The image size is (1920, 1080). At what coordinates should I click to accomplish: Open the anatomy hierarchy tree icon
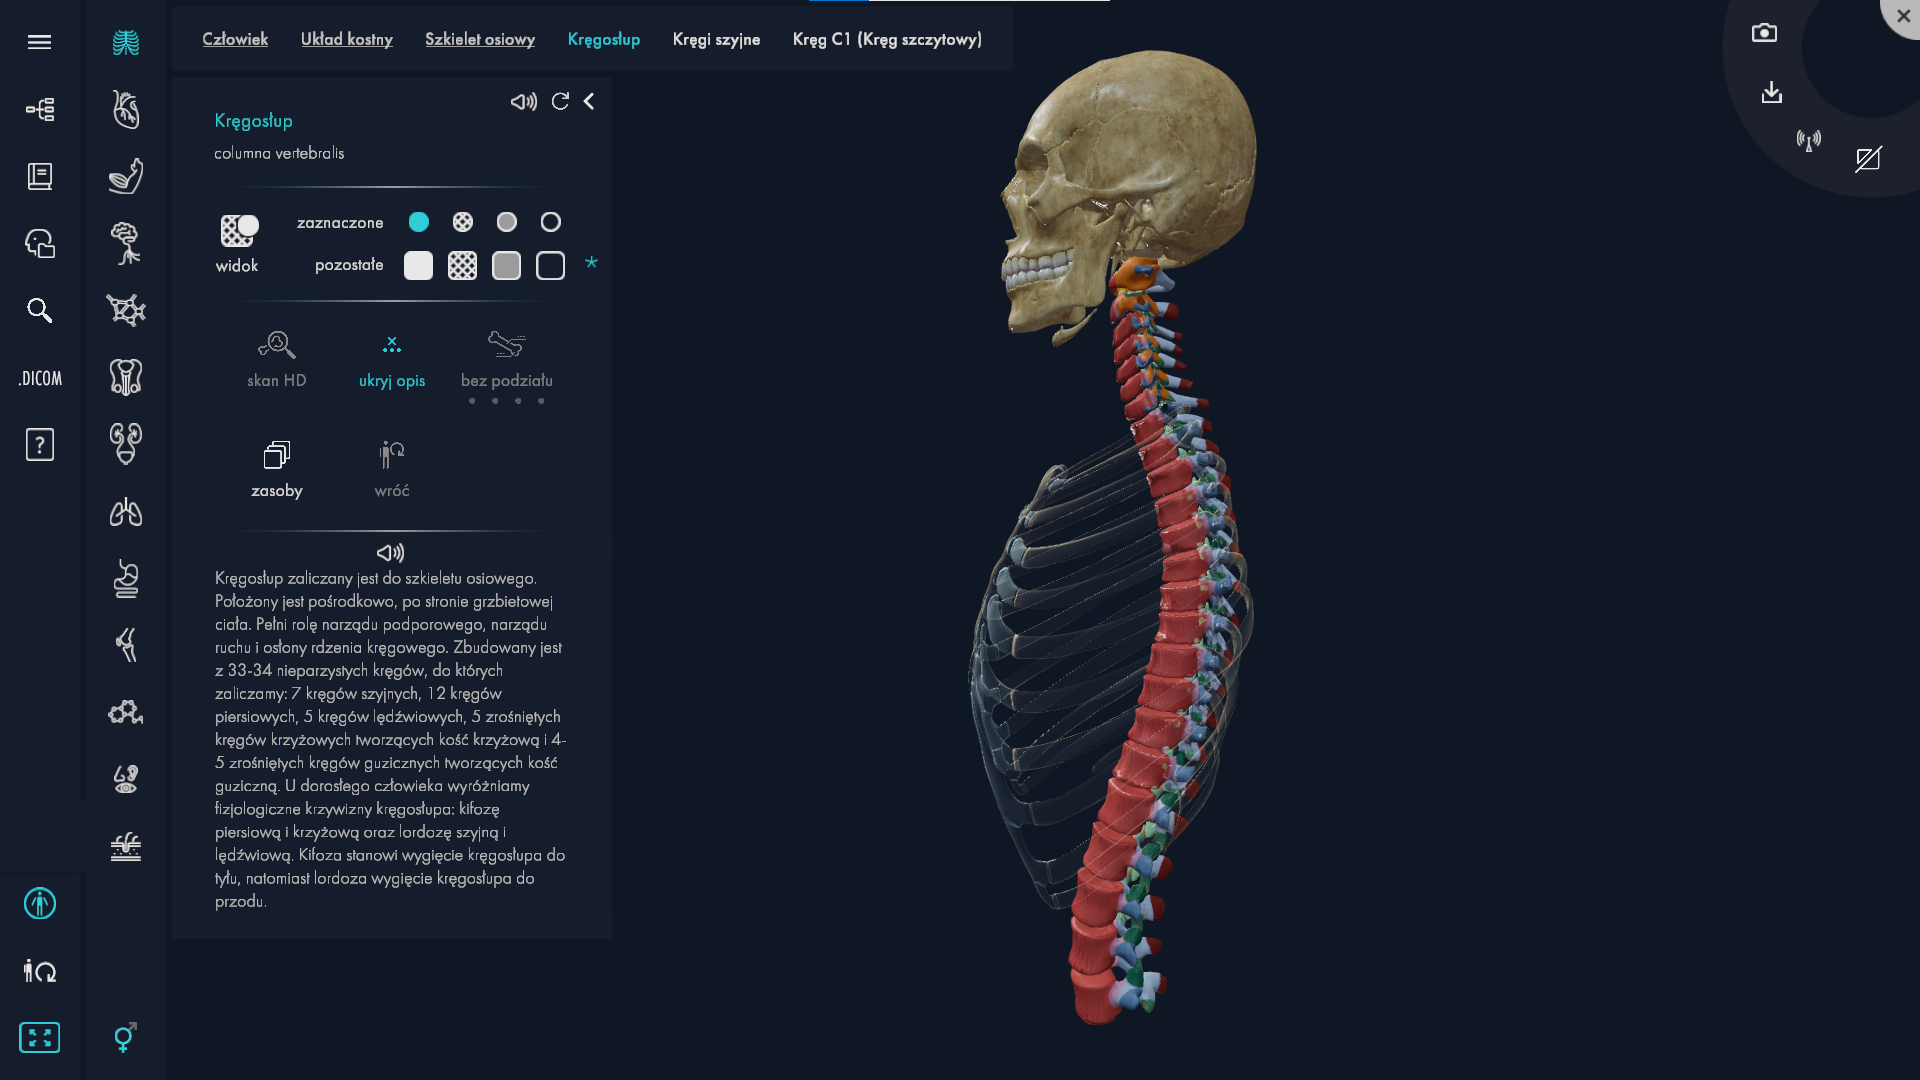coord(39,109)
